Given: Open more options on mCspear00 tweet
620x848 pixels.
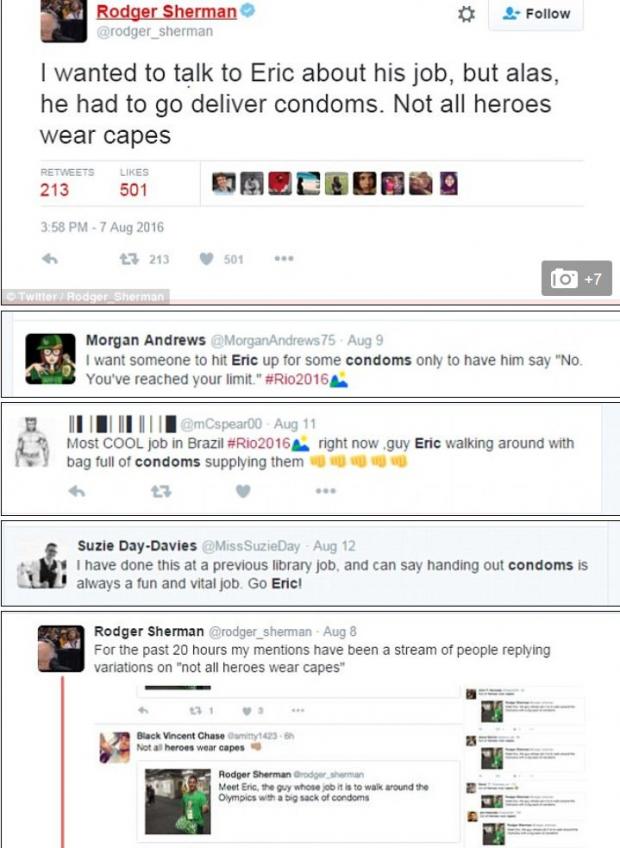Looking at the screenshot, I should [326, 491].
